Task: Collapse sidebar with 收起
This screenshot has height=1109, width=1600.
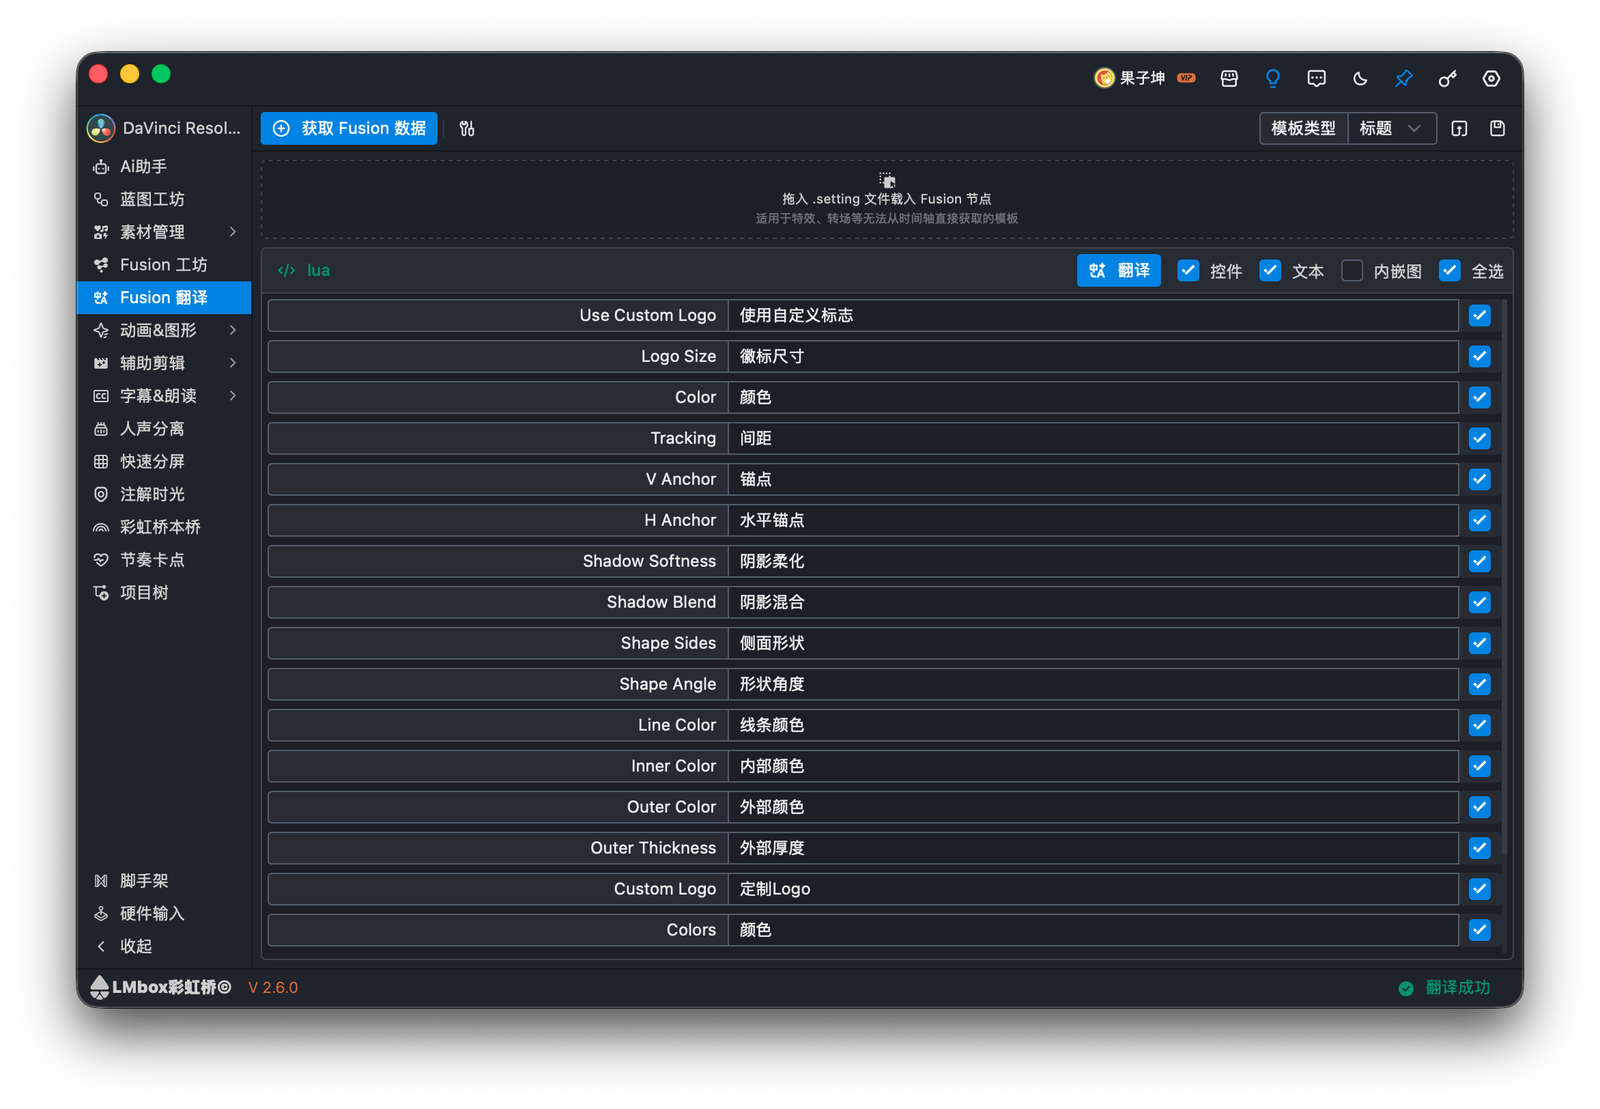Action: click(164, 946)
